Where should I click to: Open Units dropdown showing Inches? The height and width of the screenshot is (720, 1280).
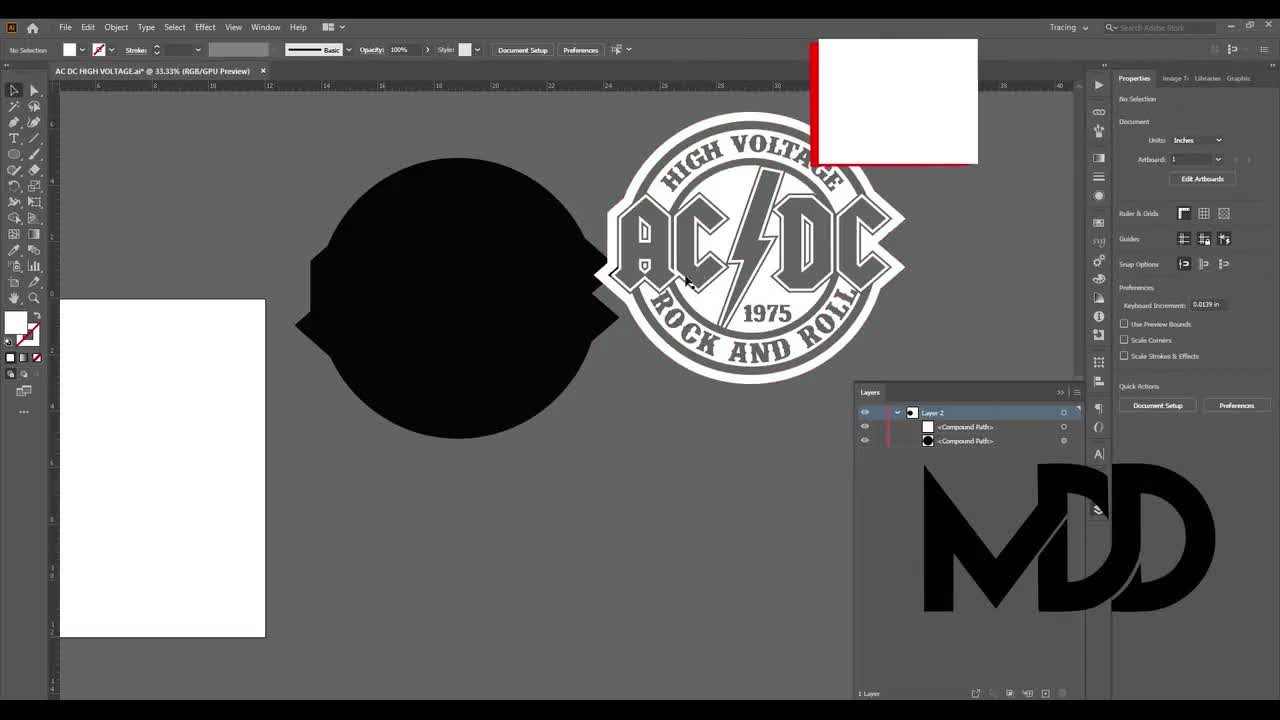tap(1197, 140)
